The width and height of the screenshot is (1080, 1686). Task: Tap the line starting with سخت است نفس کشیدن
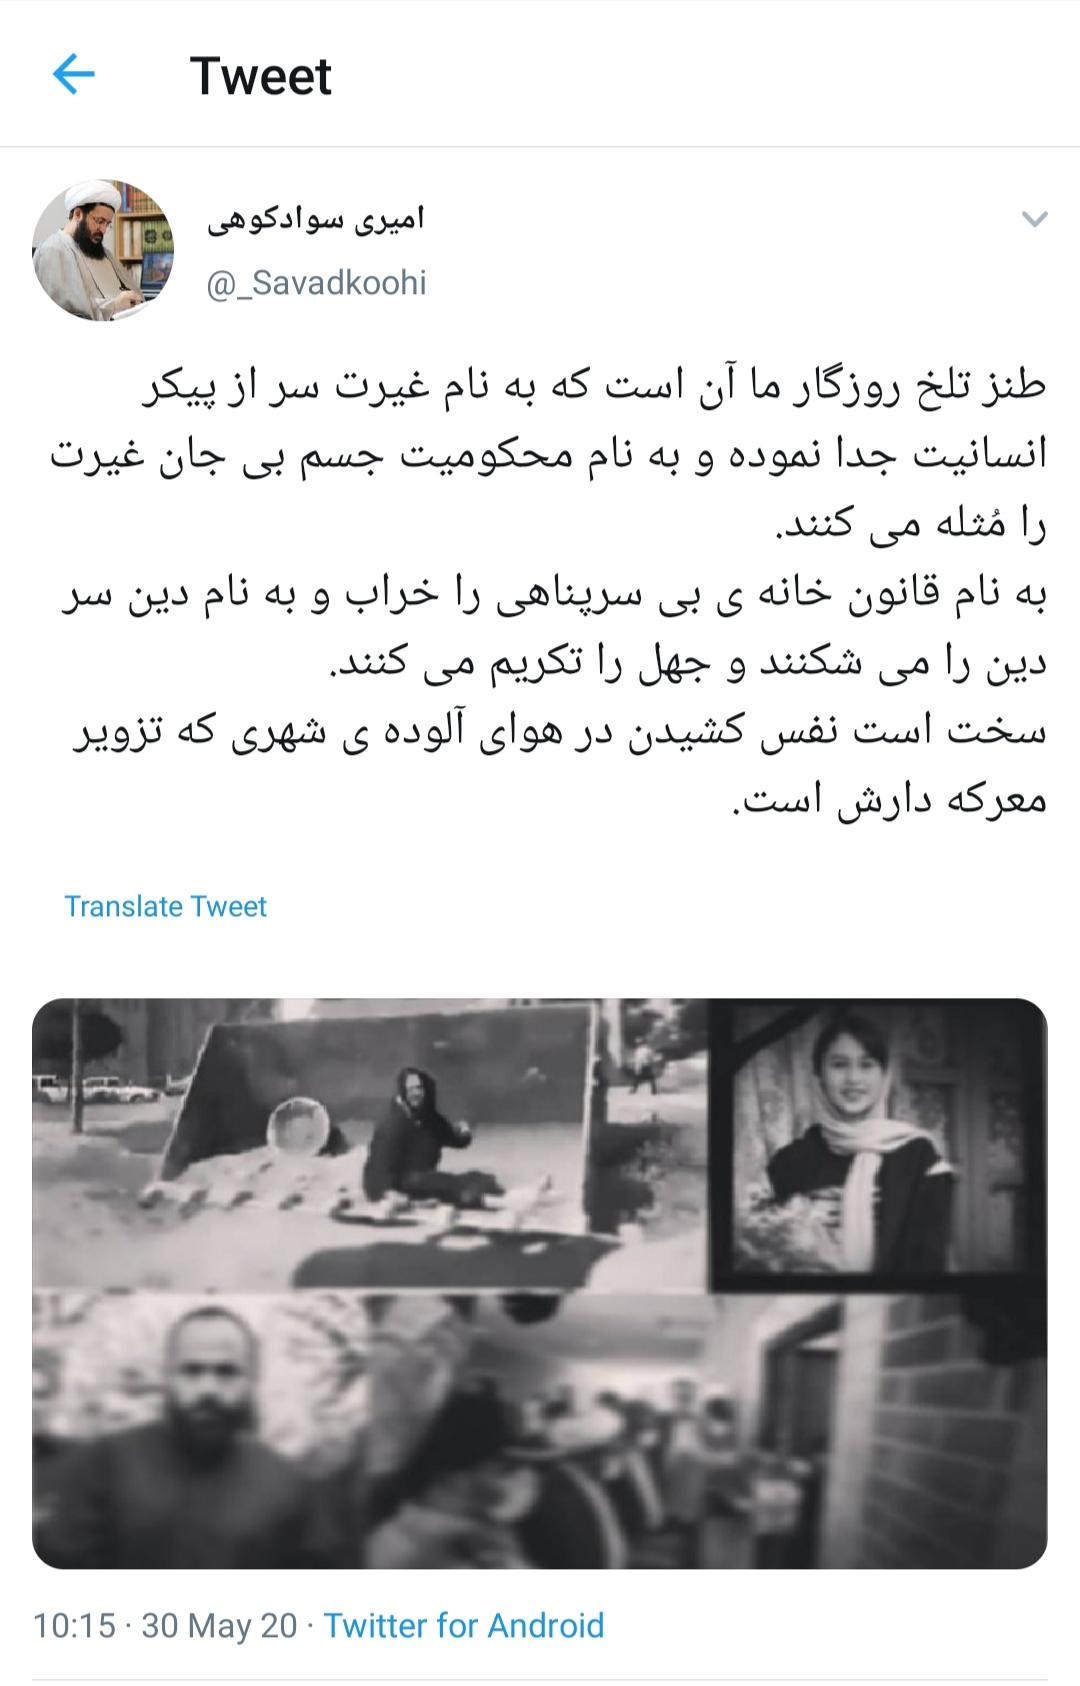click(x=559, y=734)
